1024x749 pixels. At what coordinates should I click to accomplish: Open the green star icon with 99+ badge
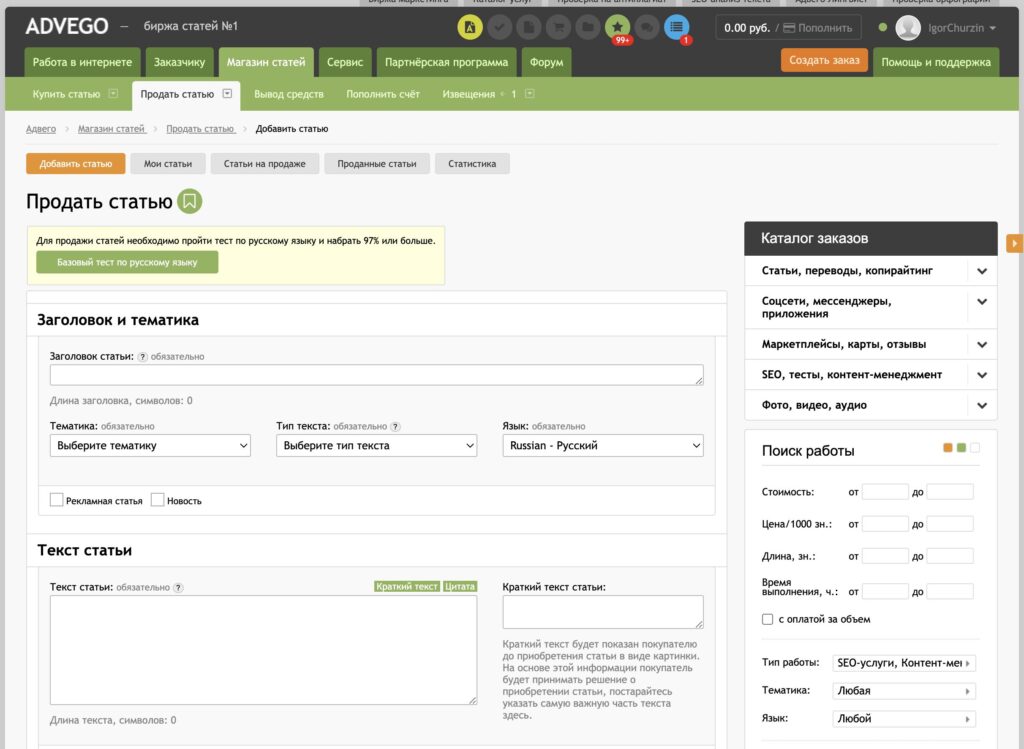(618, 27)
